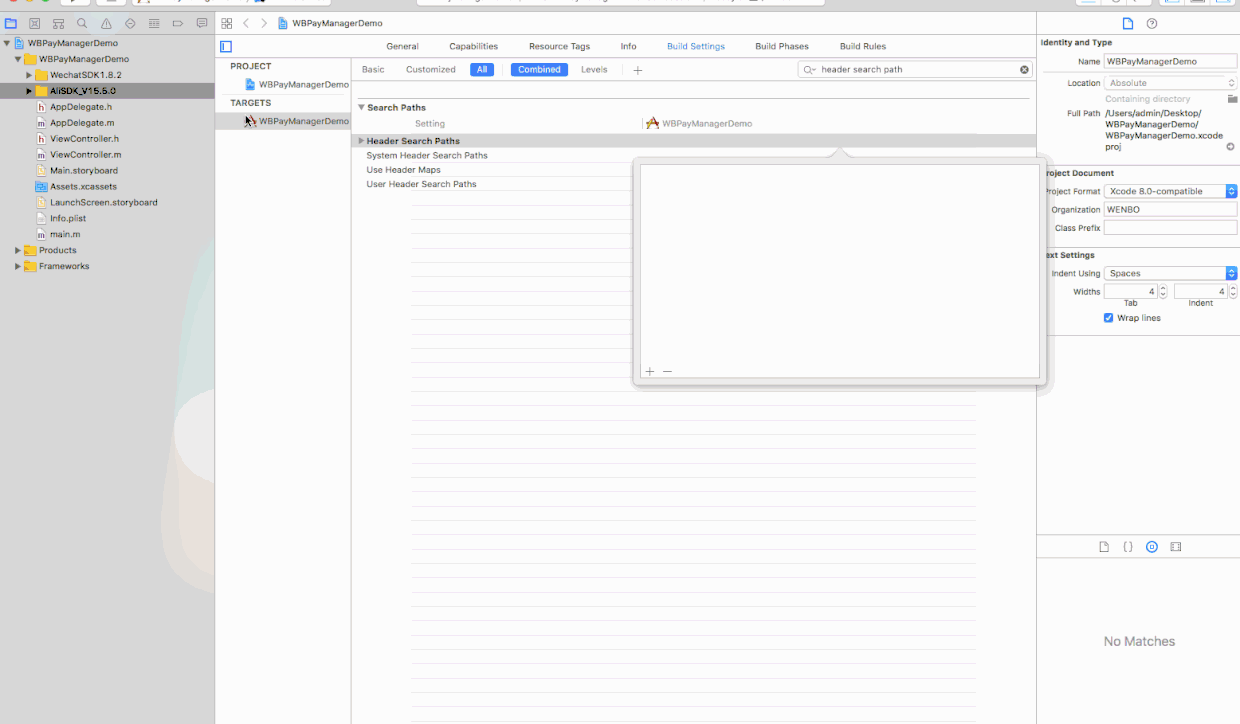
Task: Open the General tab
Action: (402, 46)
